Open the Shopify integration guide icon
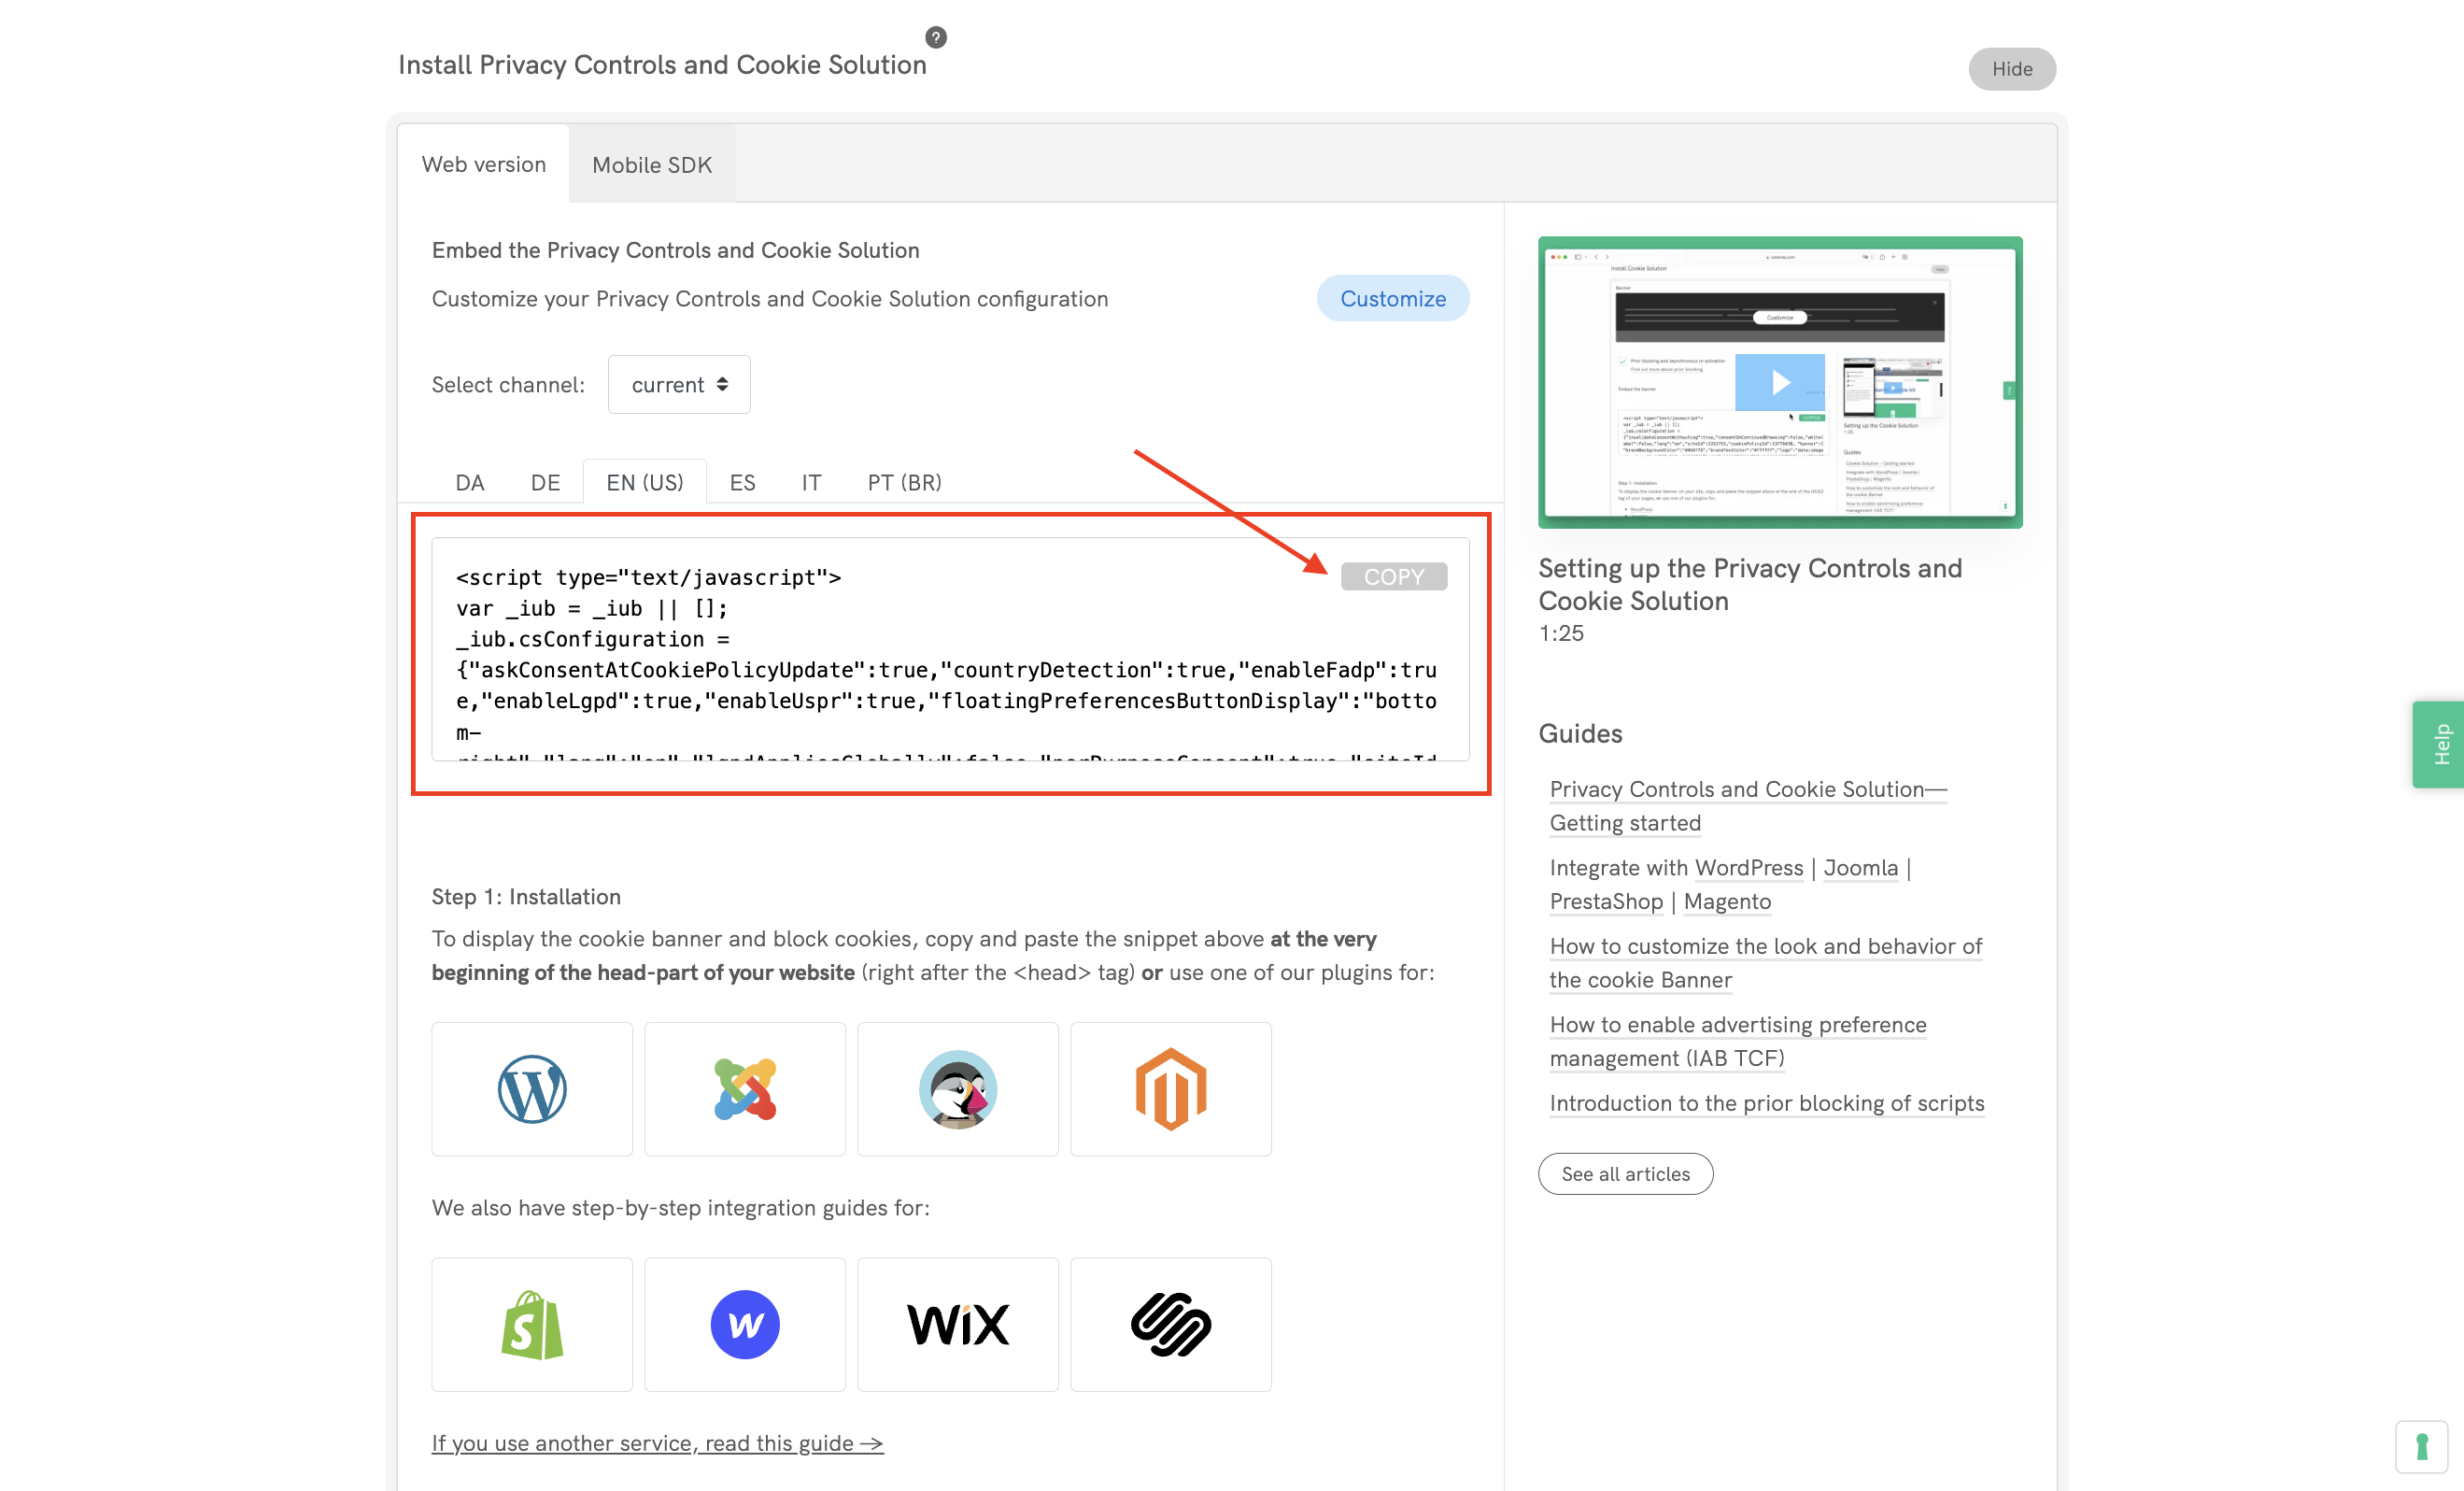2464x1491 pixels. coord(531,1324)
